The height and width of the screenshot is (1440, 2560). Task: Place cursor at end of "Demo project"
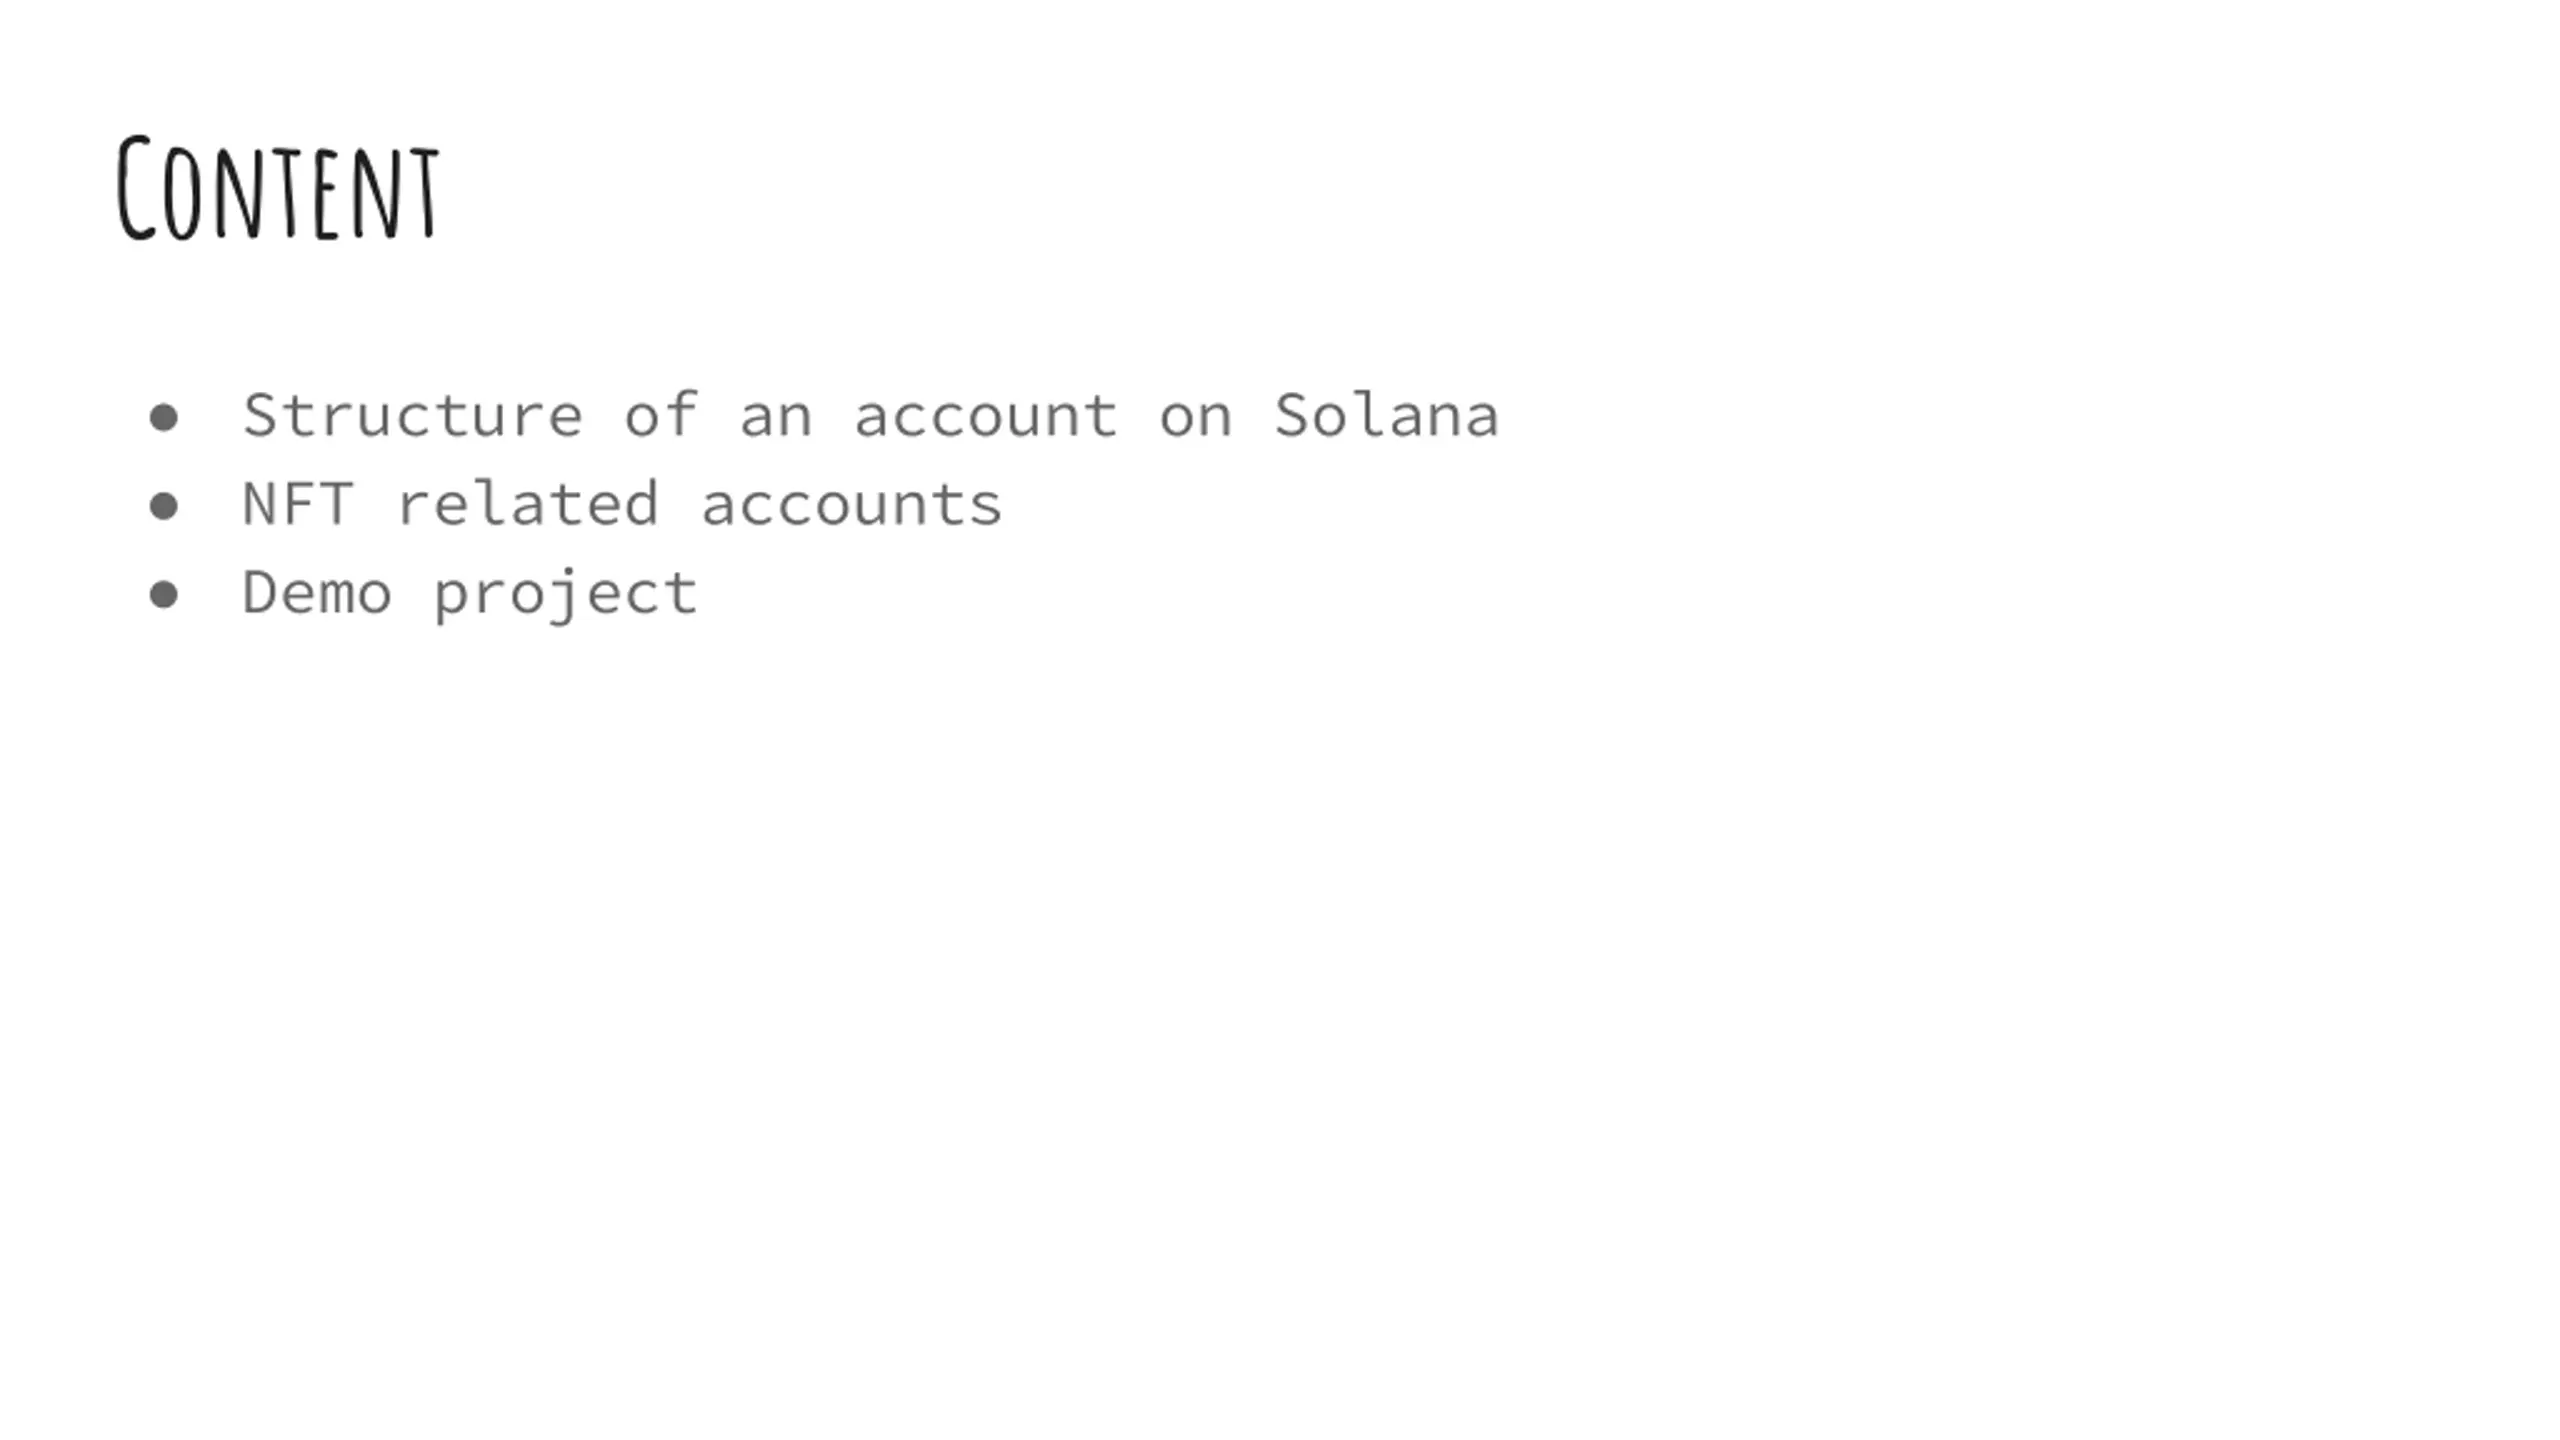(x=699, y=593)
